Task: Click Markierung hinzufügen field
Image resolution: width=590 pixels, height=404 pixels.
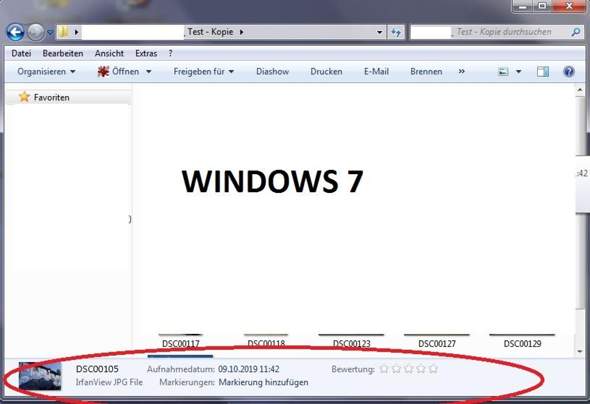Action: click(x=263, y=382)
